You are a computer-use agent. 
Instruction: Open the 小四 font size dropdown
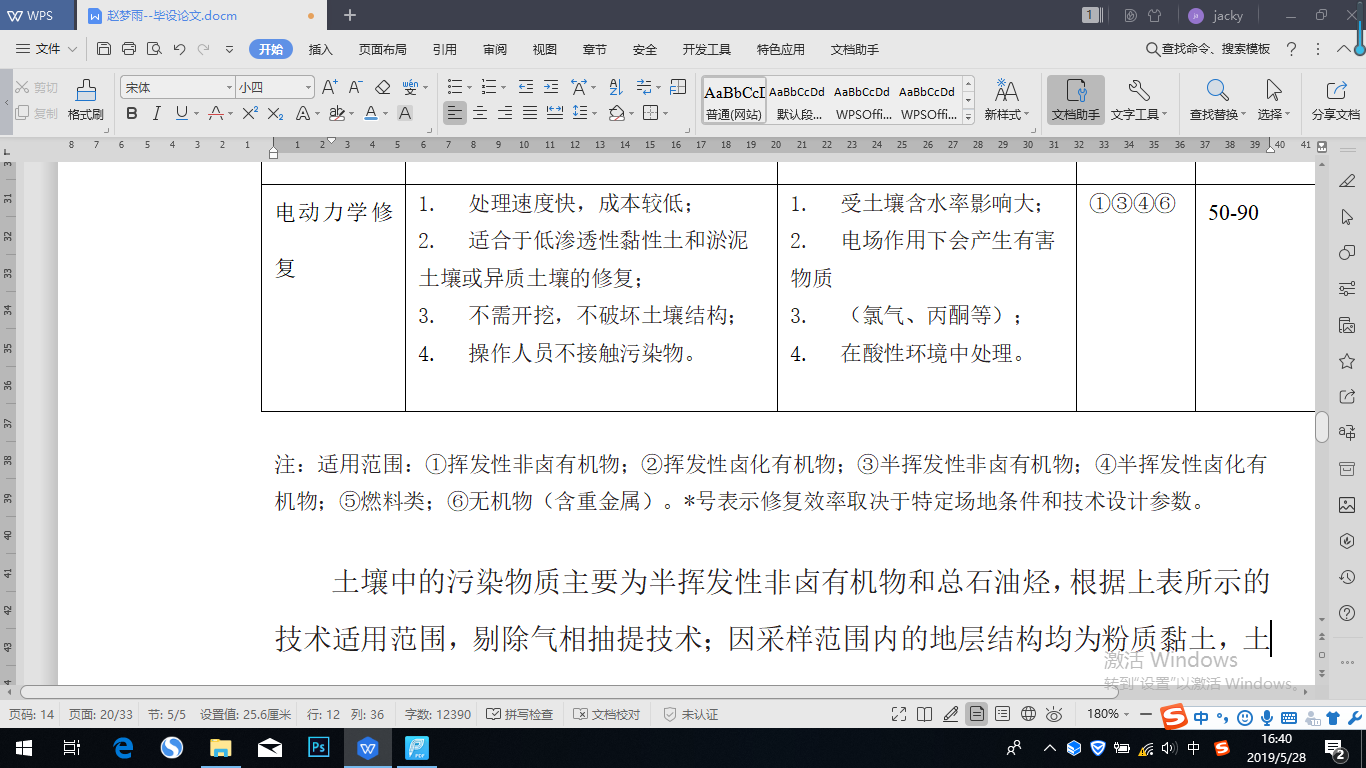tap(306, 88)
